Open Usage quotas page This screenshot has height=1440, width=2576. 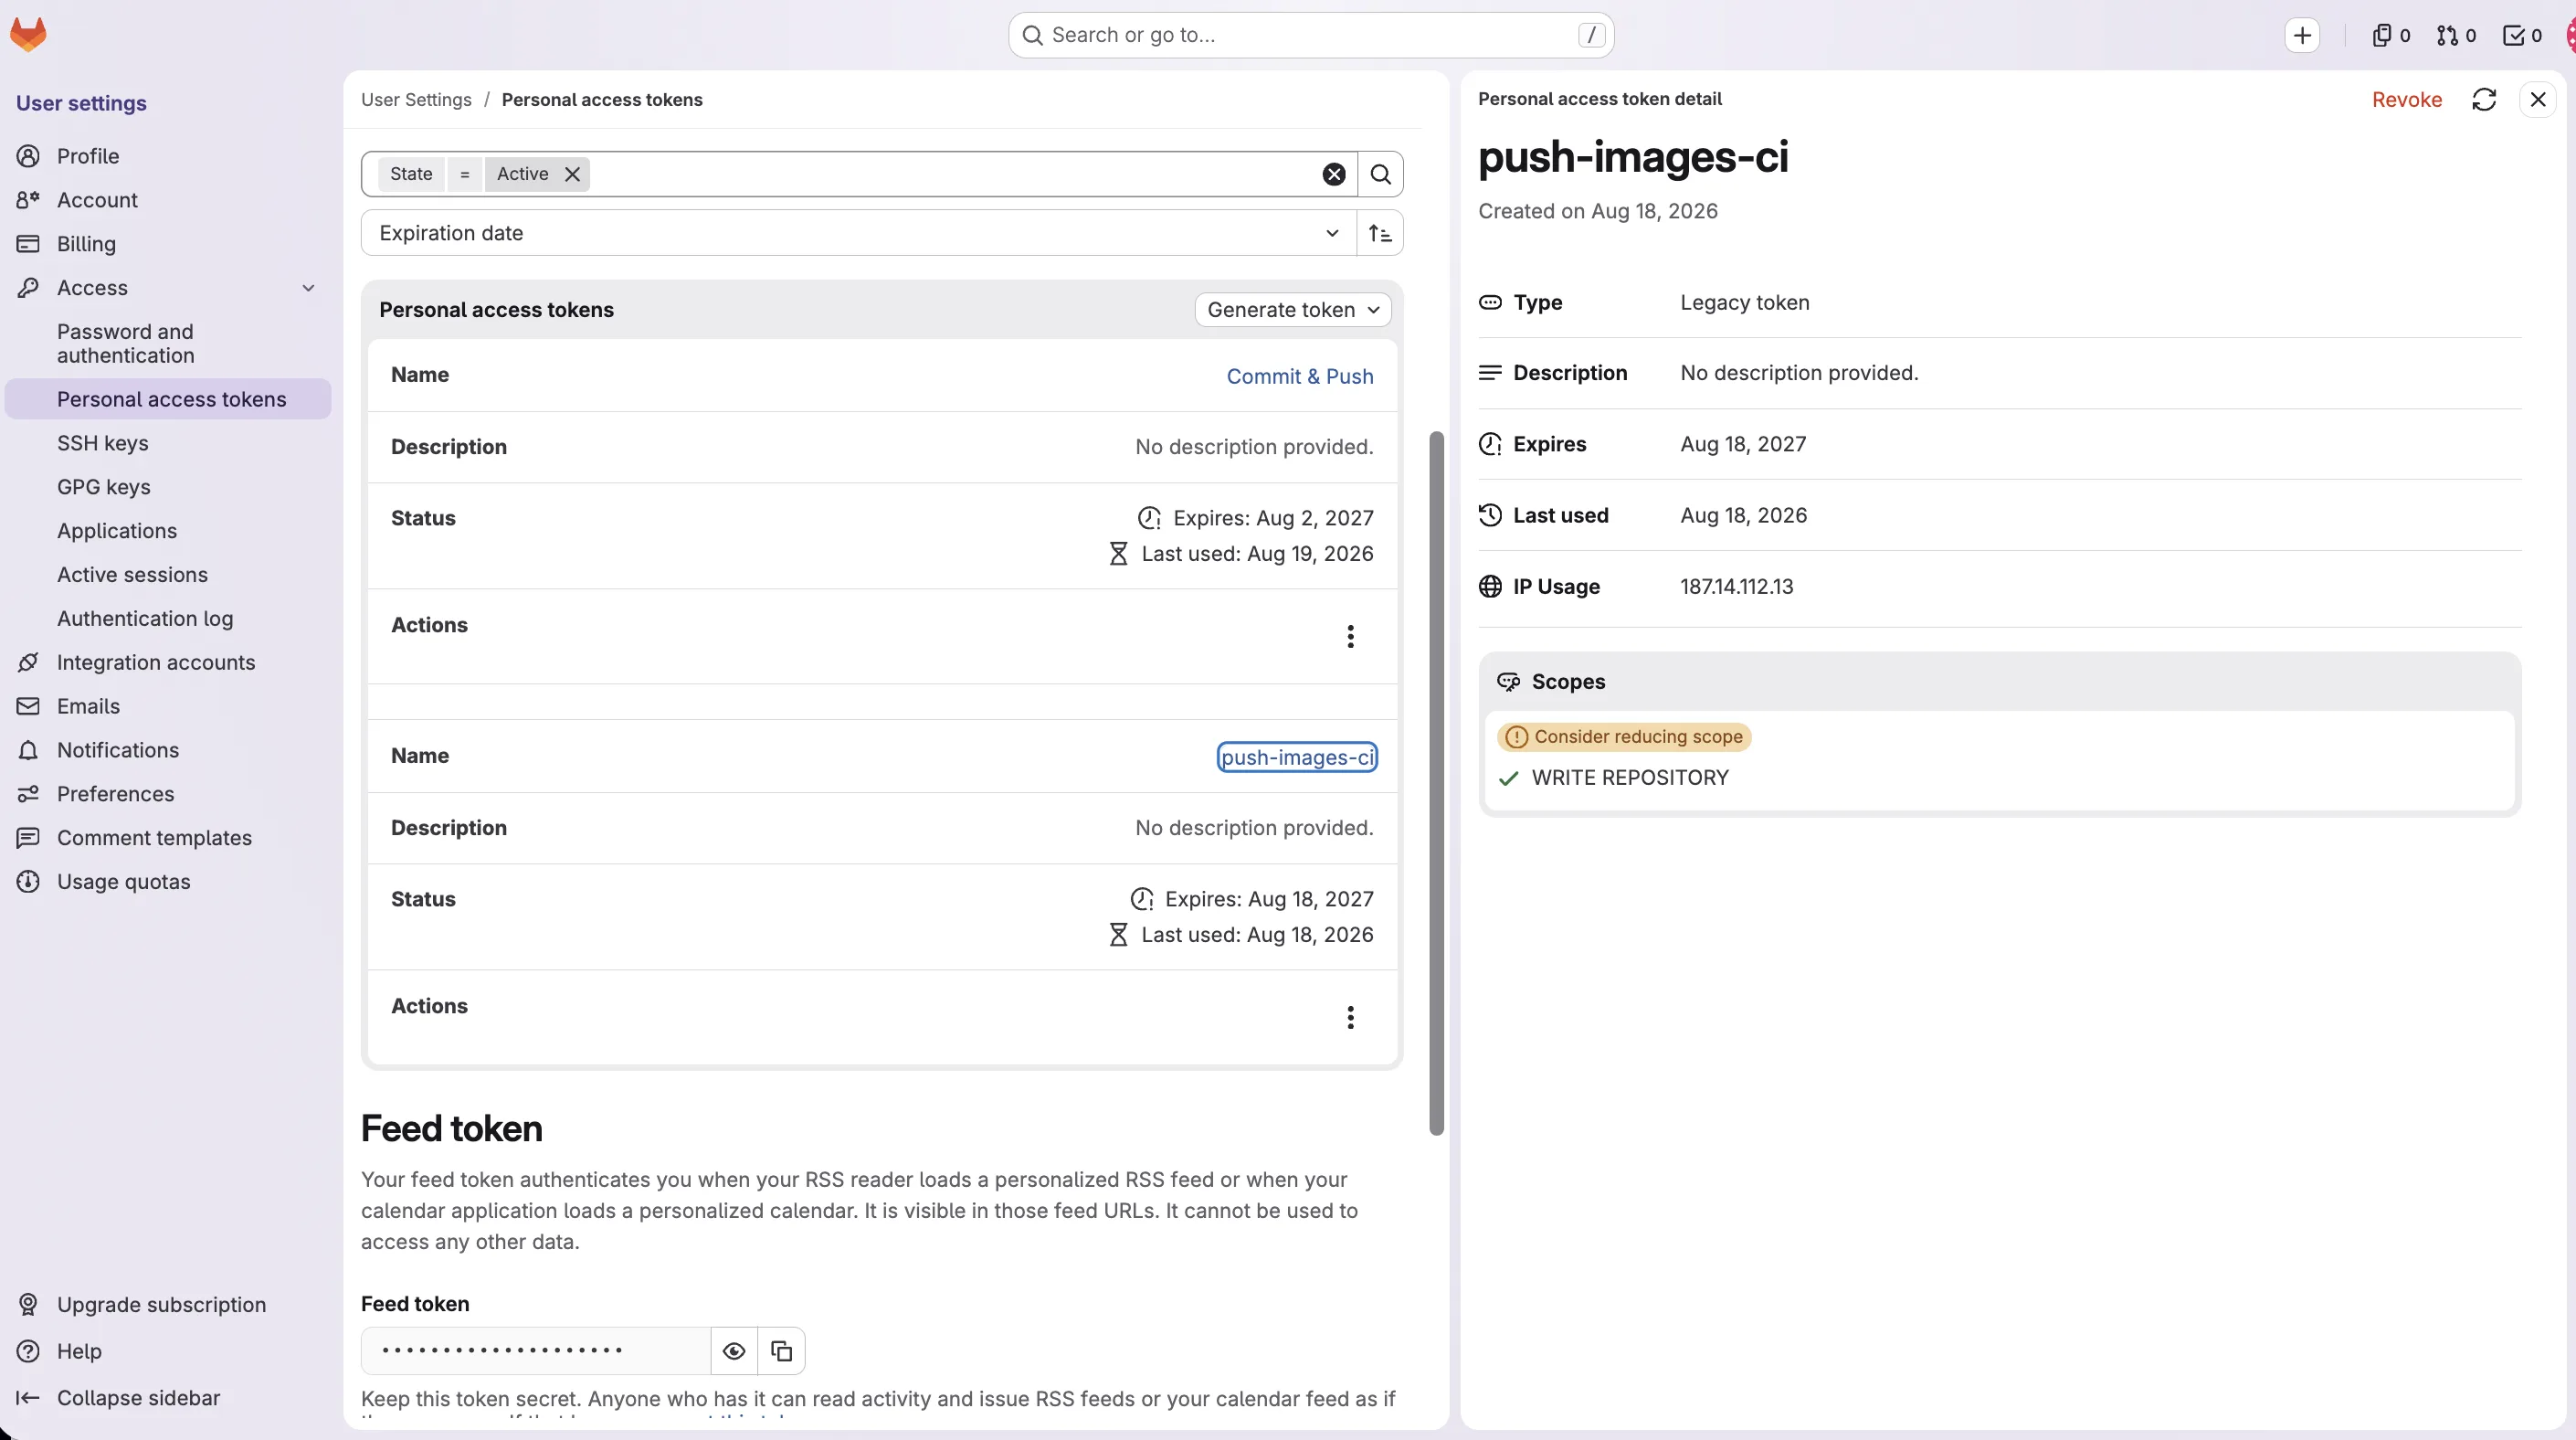click(x=168, y=882)
